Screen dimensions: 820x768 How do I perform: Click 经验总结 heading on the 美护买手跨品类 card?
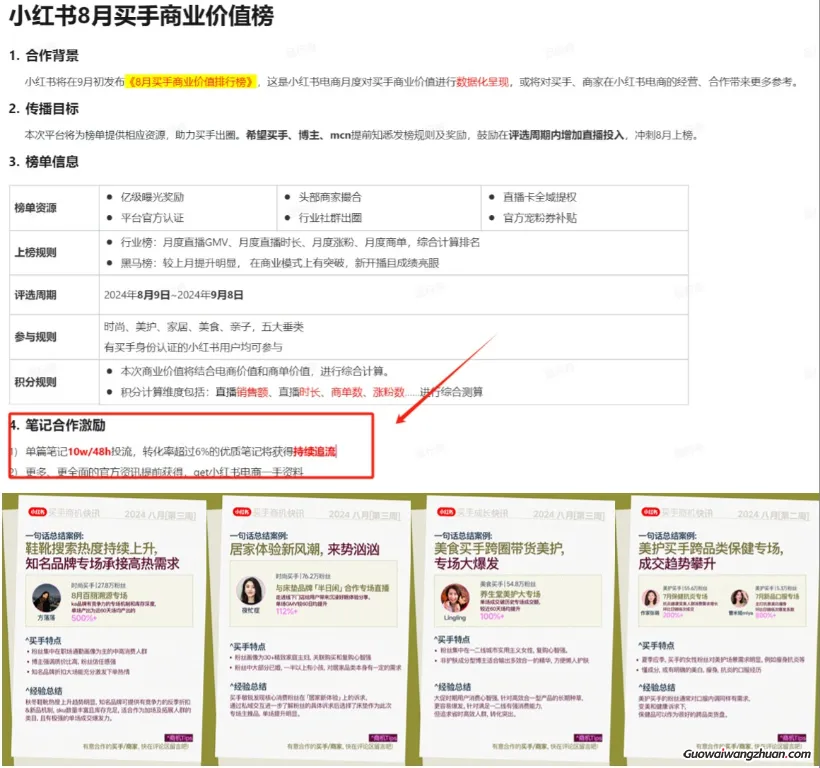(657, 687)
